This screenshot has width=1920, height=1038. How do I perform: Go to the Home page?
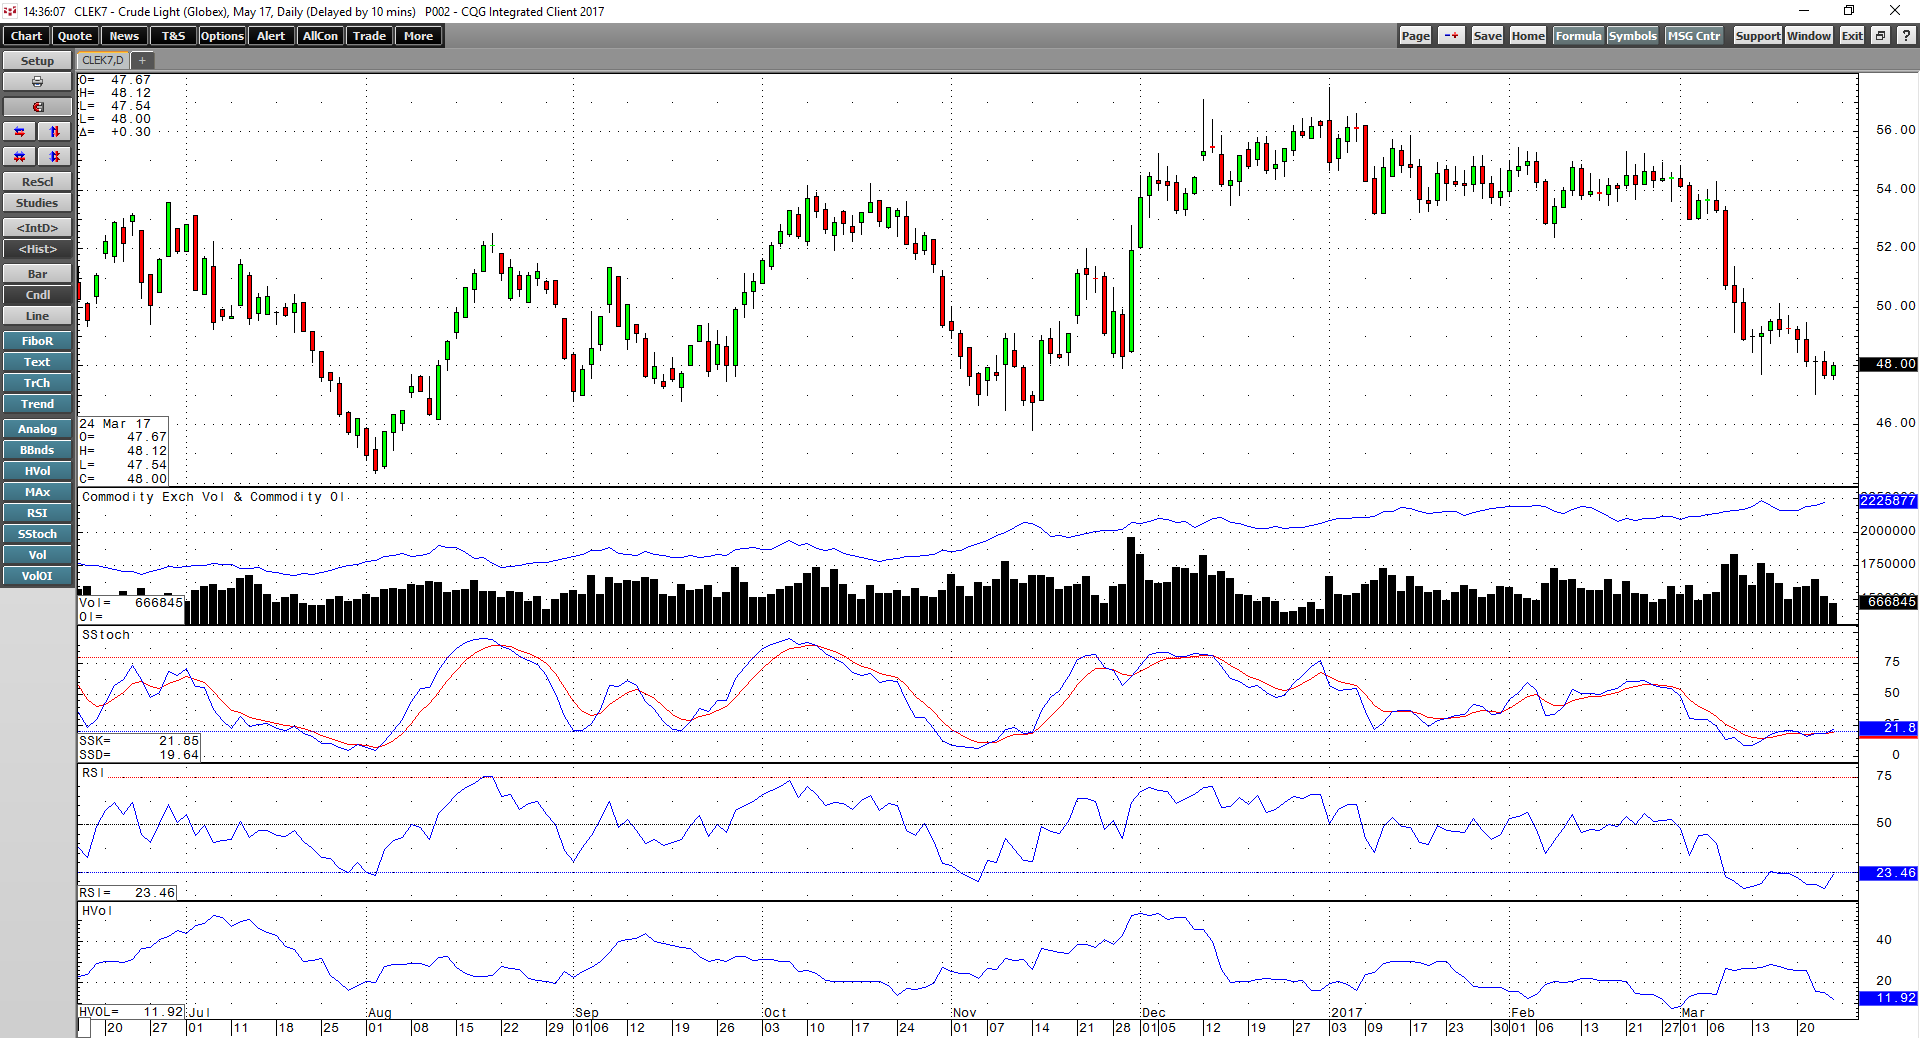coord(1528,36)
